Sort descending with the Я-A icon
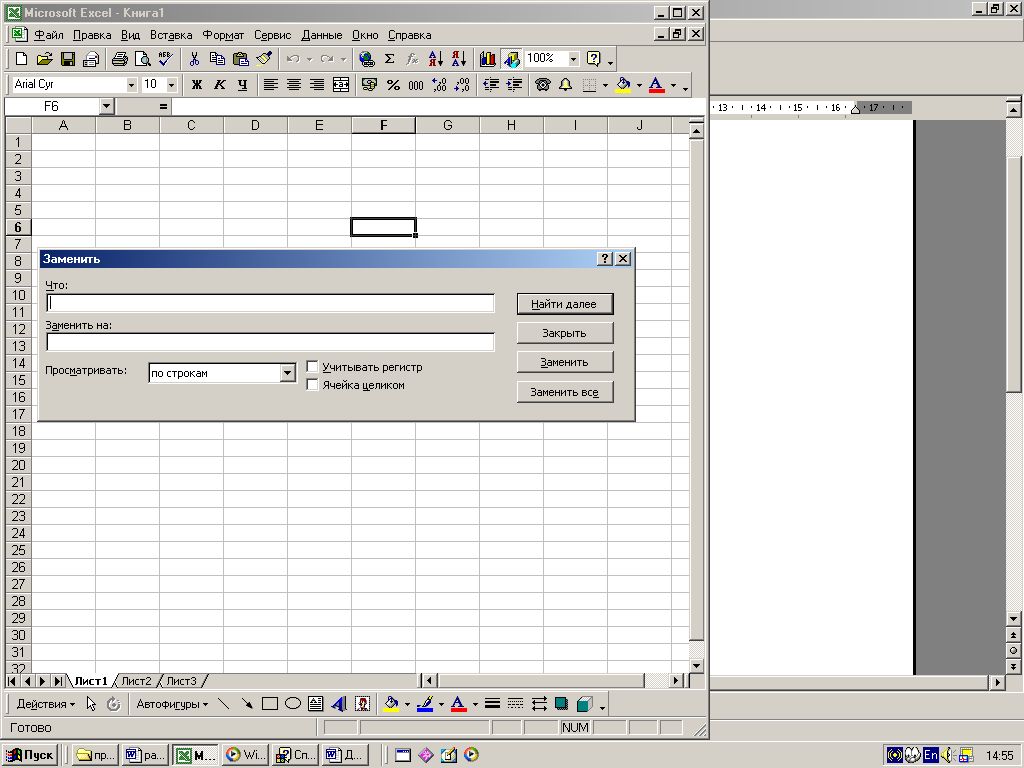 [x=459, y=59]
